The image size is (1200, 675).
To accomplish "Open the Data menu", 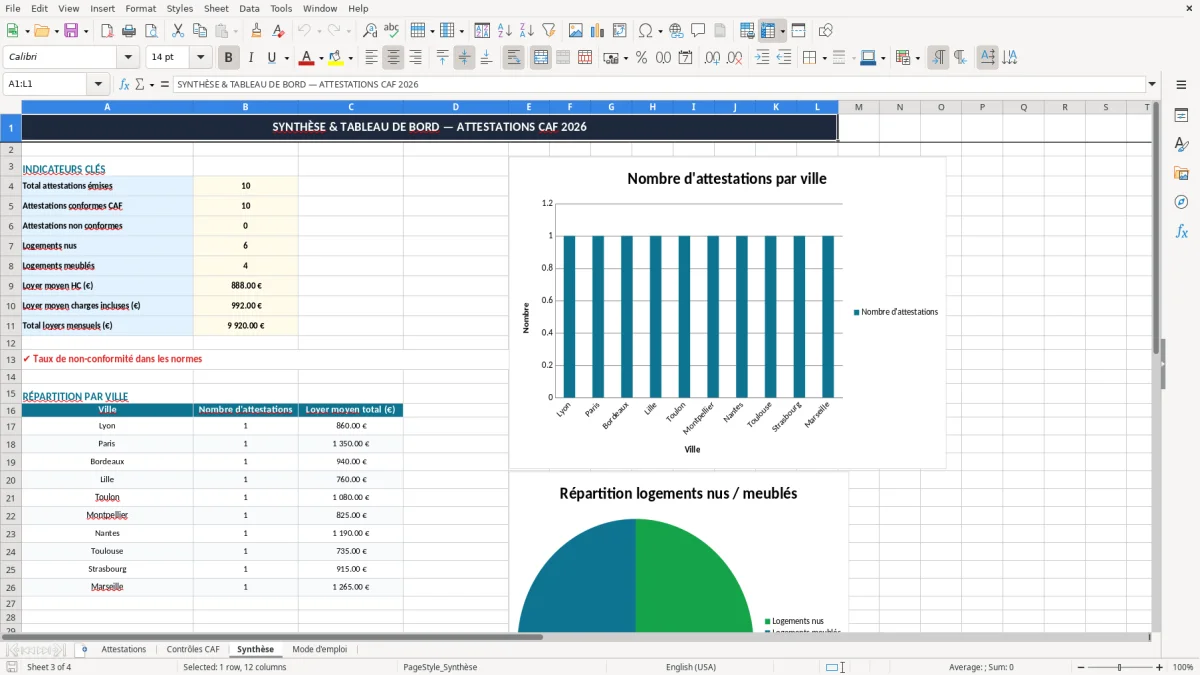I will point(250,8).
